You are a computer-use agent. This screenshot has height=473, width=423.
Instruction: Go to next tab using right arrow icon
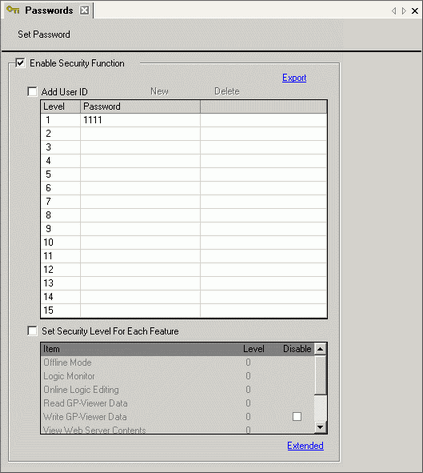404,11
